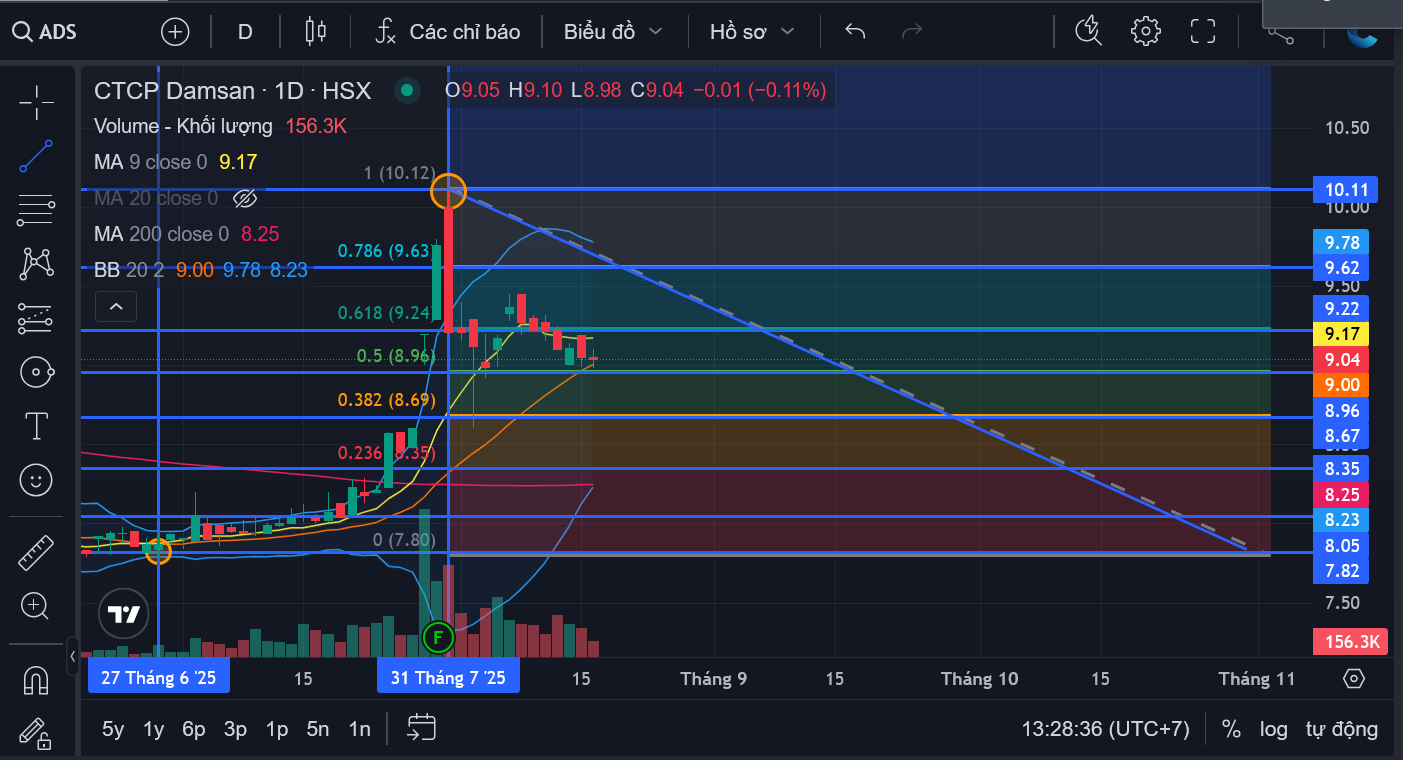Click the orange anchor circle at the 10.12 high
The image size is (1403, 760).
tap(448, 190)
